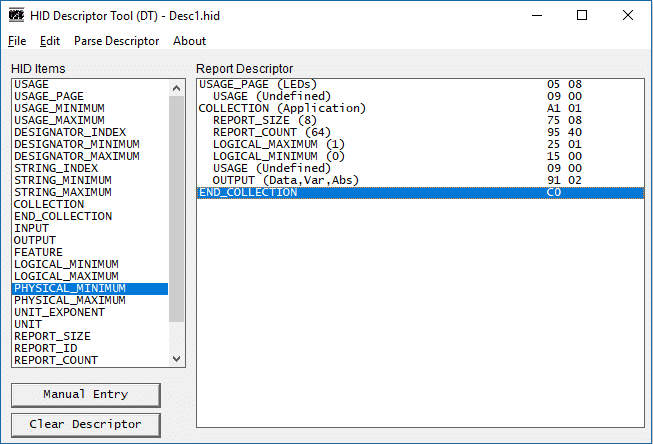Select the COLLECTION (Application) descriptor line
The height and width of the screenshot is (444, 653).
tap(420, 108)
